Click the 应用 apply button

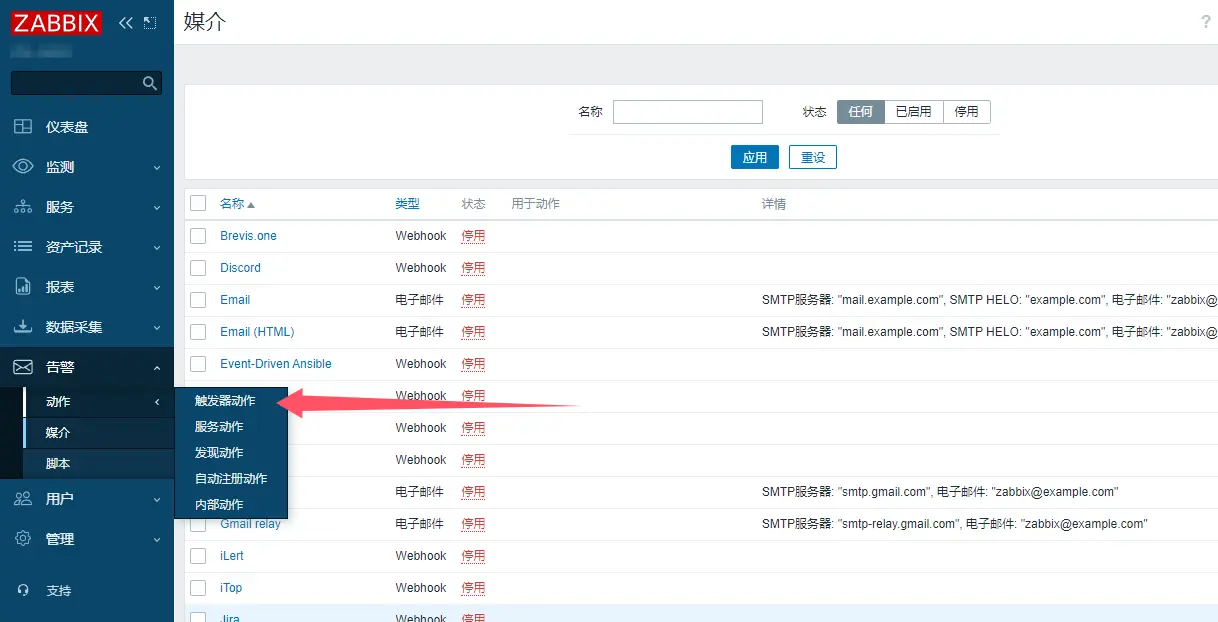click(x=754, y=157)
